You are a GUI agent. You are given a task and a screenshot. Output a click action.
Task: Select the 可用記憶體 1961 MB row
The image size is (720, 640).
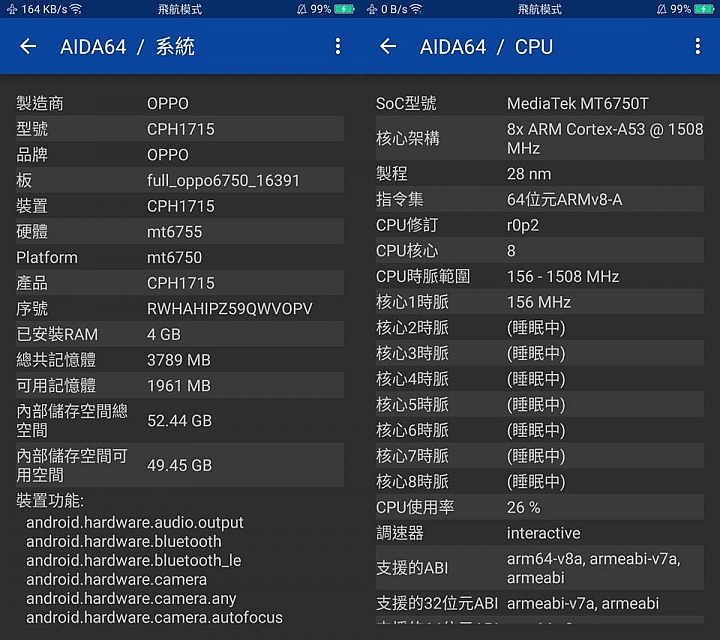pyautogui.click(x=180, y=386)
